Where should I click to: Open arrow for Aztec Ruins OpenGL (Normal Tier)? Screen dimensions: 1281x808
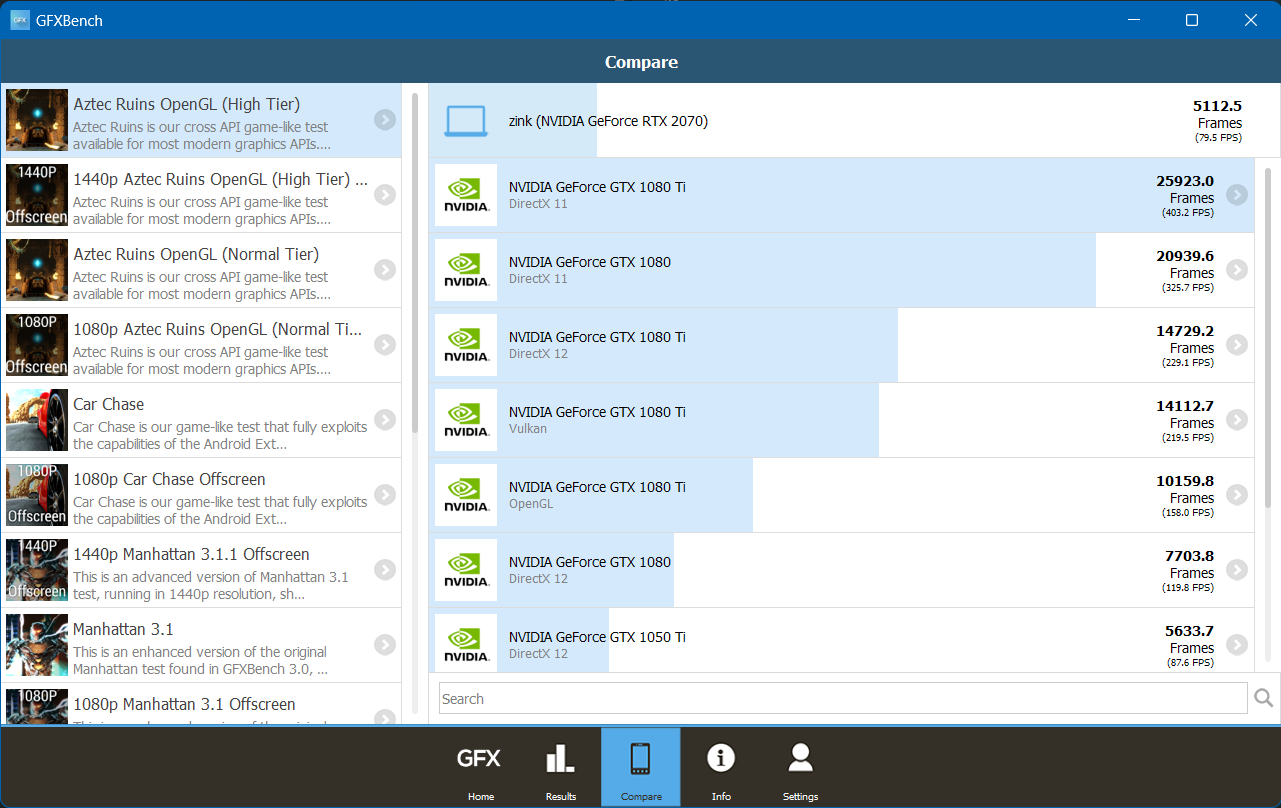pyautogui.click(x=385, y=270)
